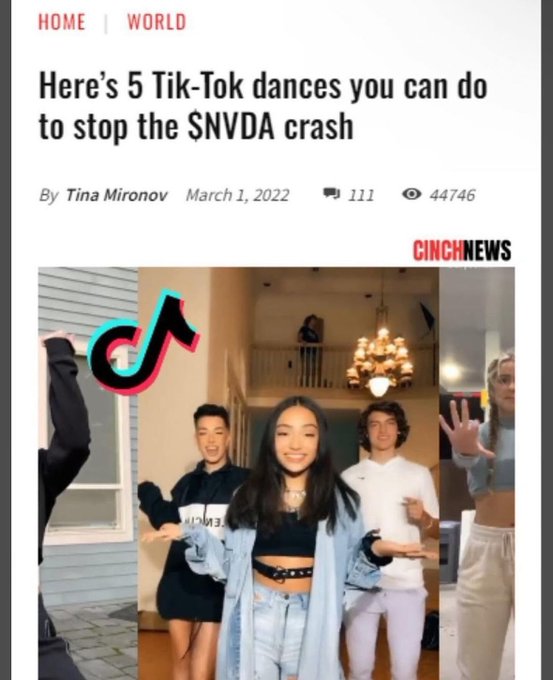
Task: Click the CINCHNEWS logo
Action: pos(462,251)
